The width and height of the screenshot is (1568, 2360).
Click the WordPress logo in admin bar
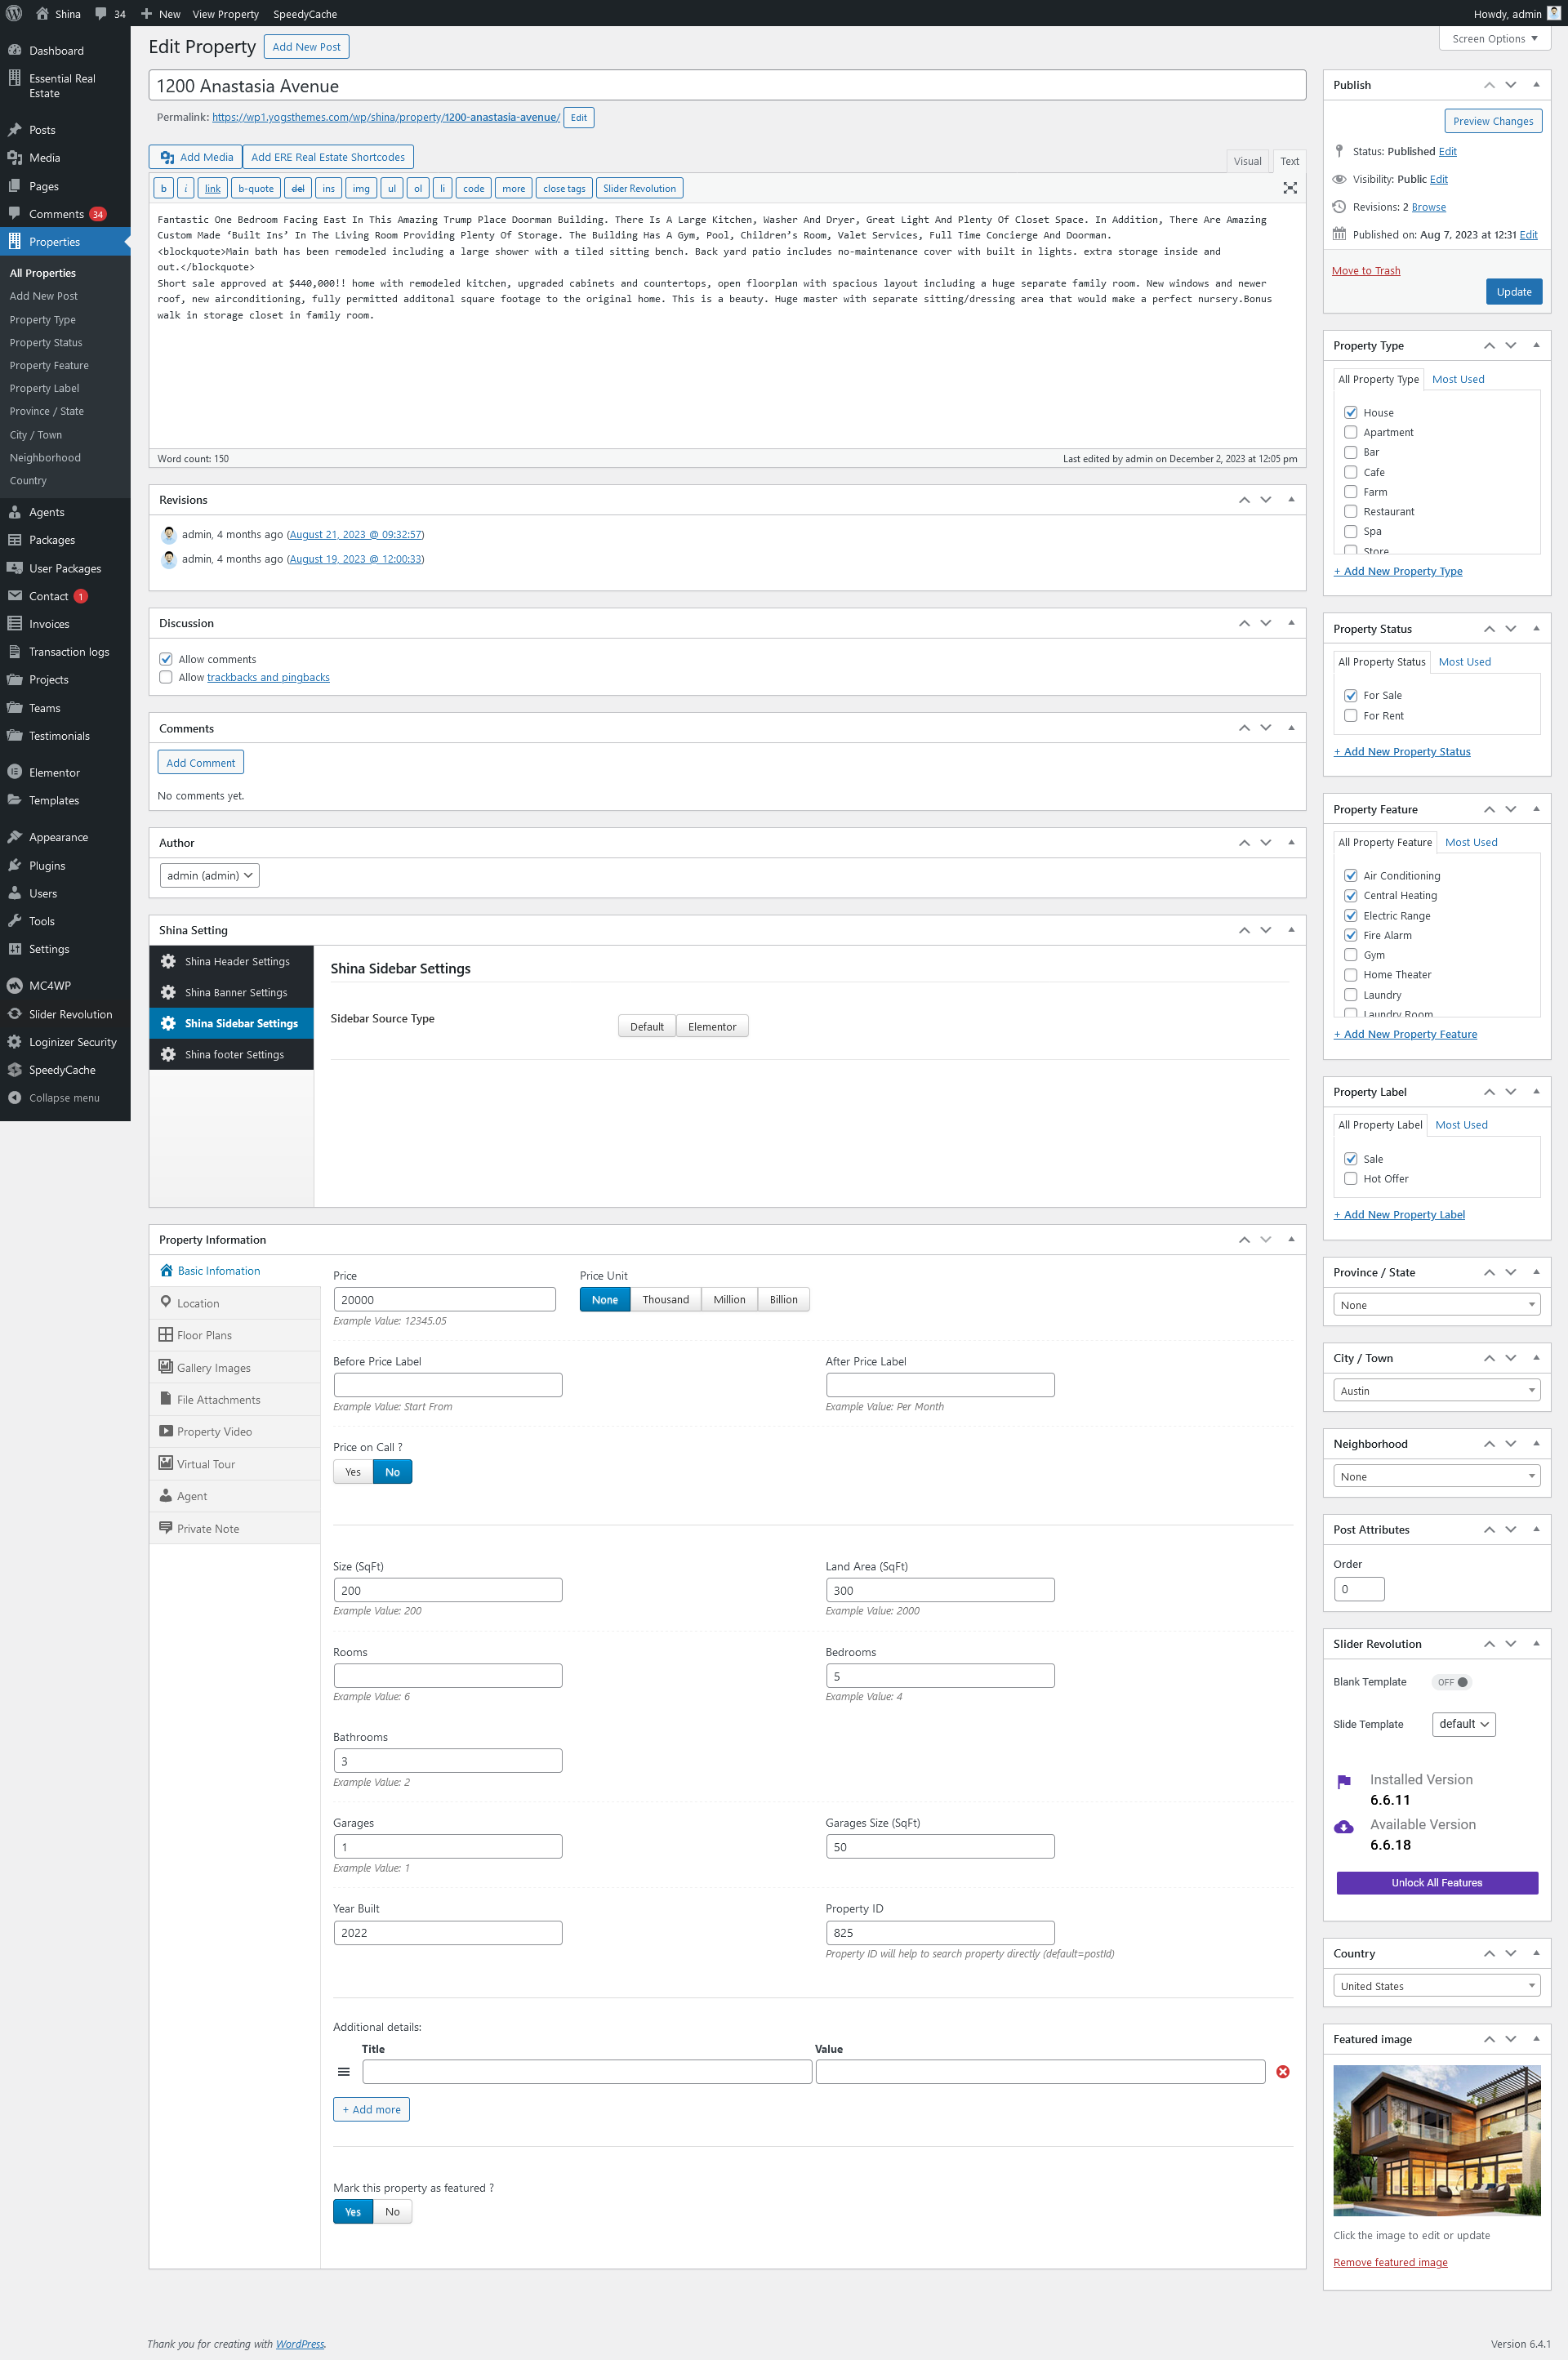coord(14,13)
